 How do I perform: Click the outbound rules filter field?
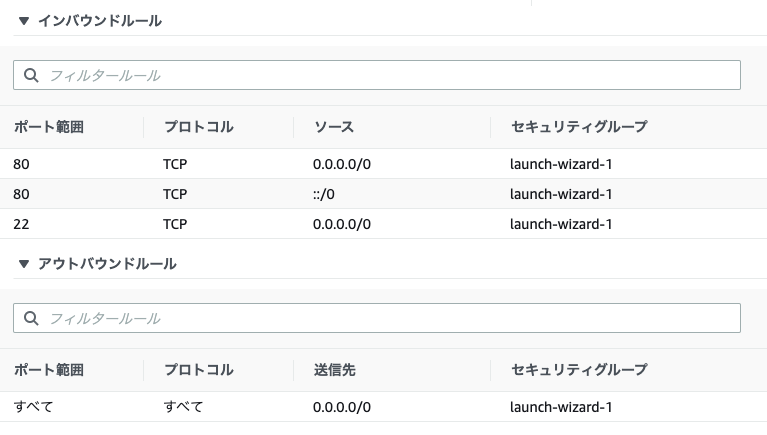[390, 318]
